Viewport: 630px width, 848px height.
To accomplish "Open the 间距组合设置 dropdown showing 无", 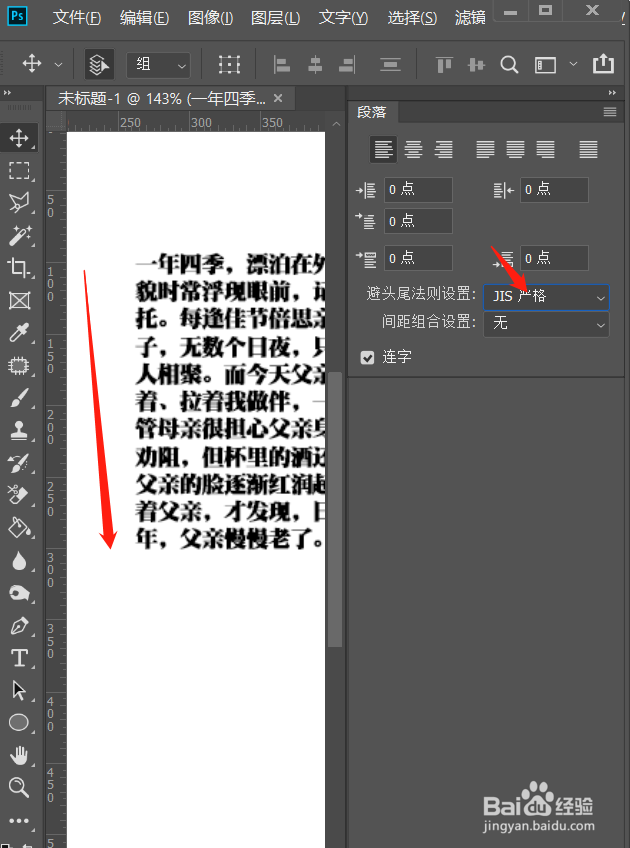I will click(546, 324).
